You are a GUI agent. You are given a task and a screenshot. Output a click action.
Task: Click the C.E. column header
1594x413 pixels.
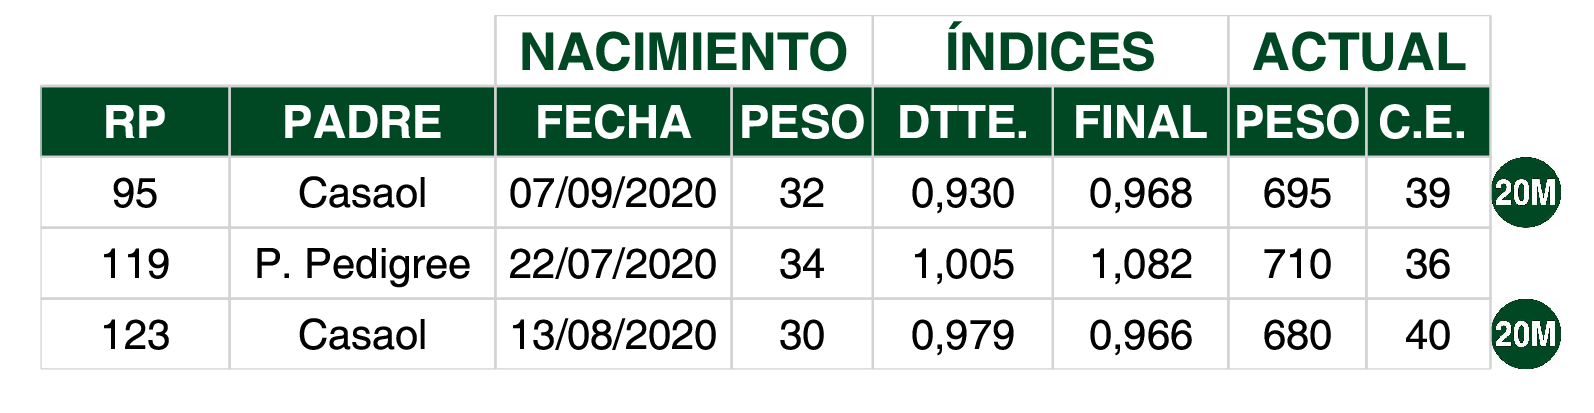(x=1428, y=122)
